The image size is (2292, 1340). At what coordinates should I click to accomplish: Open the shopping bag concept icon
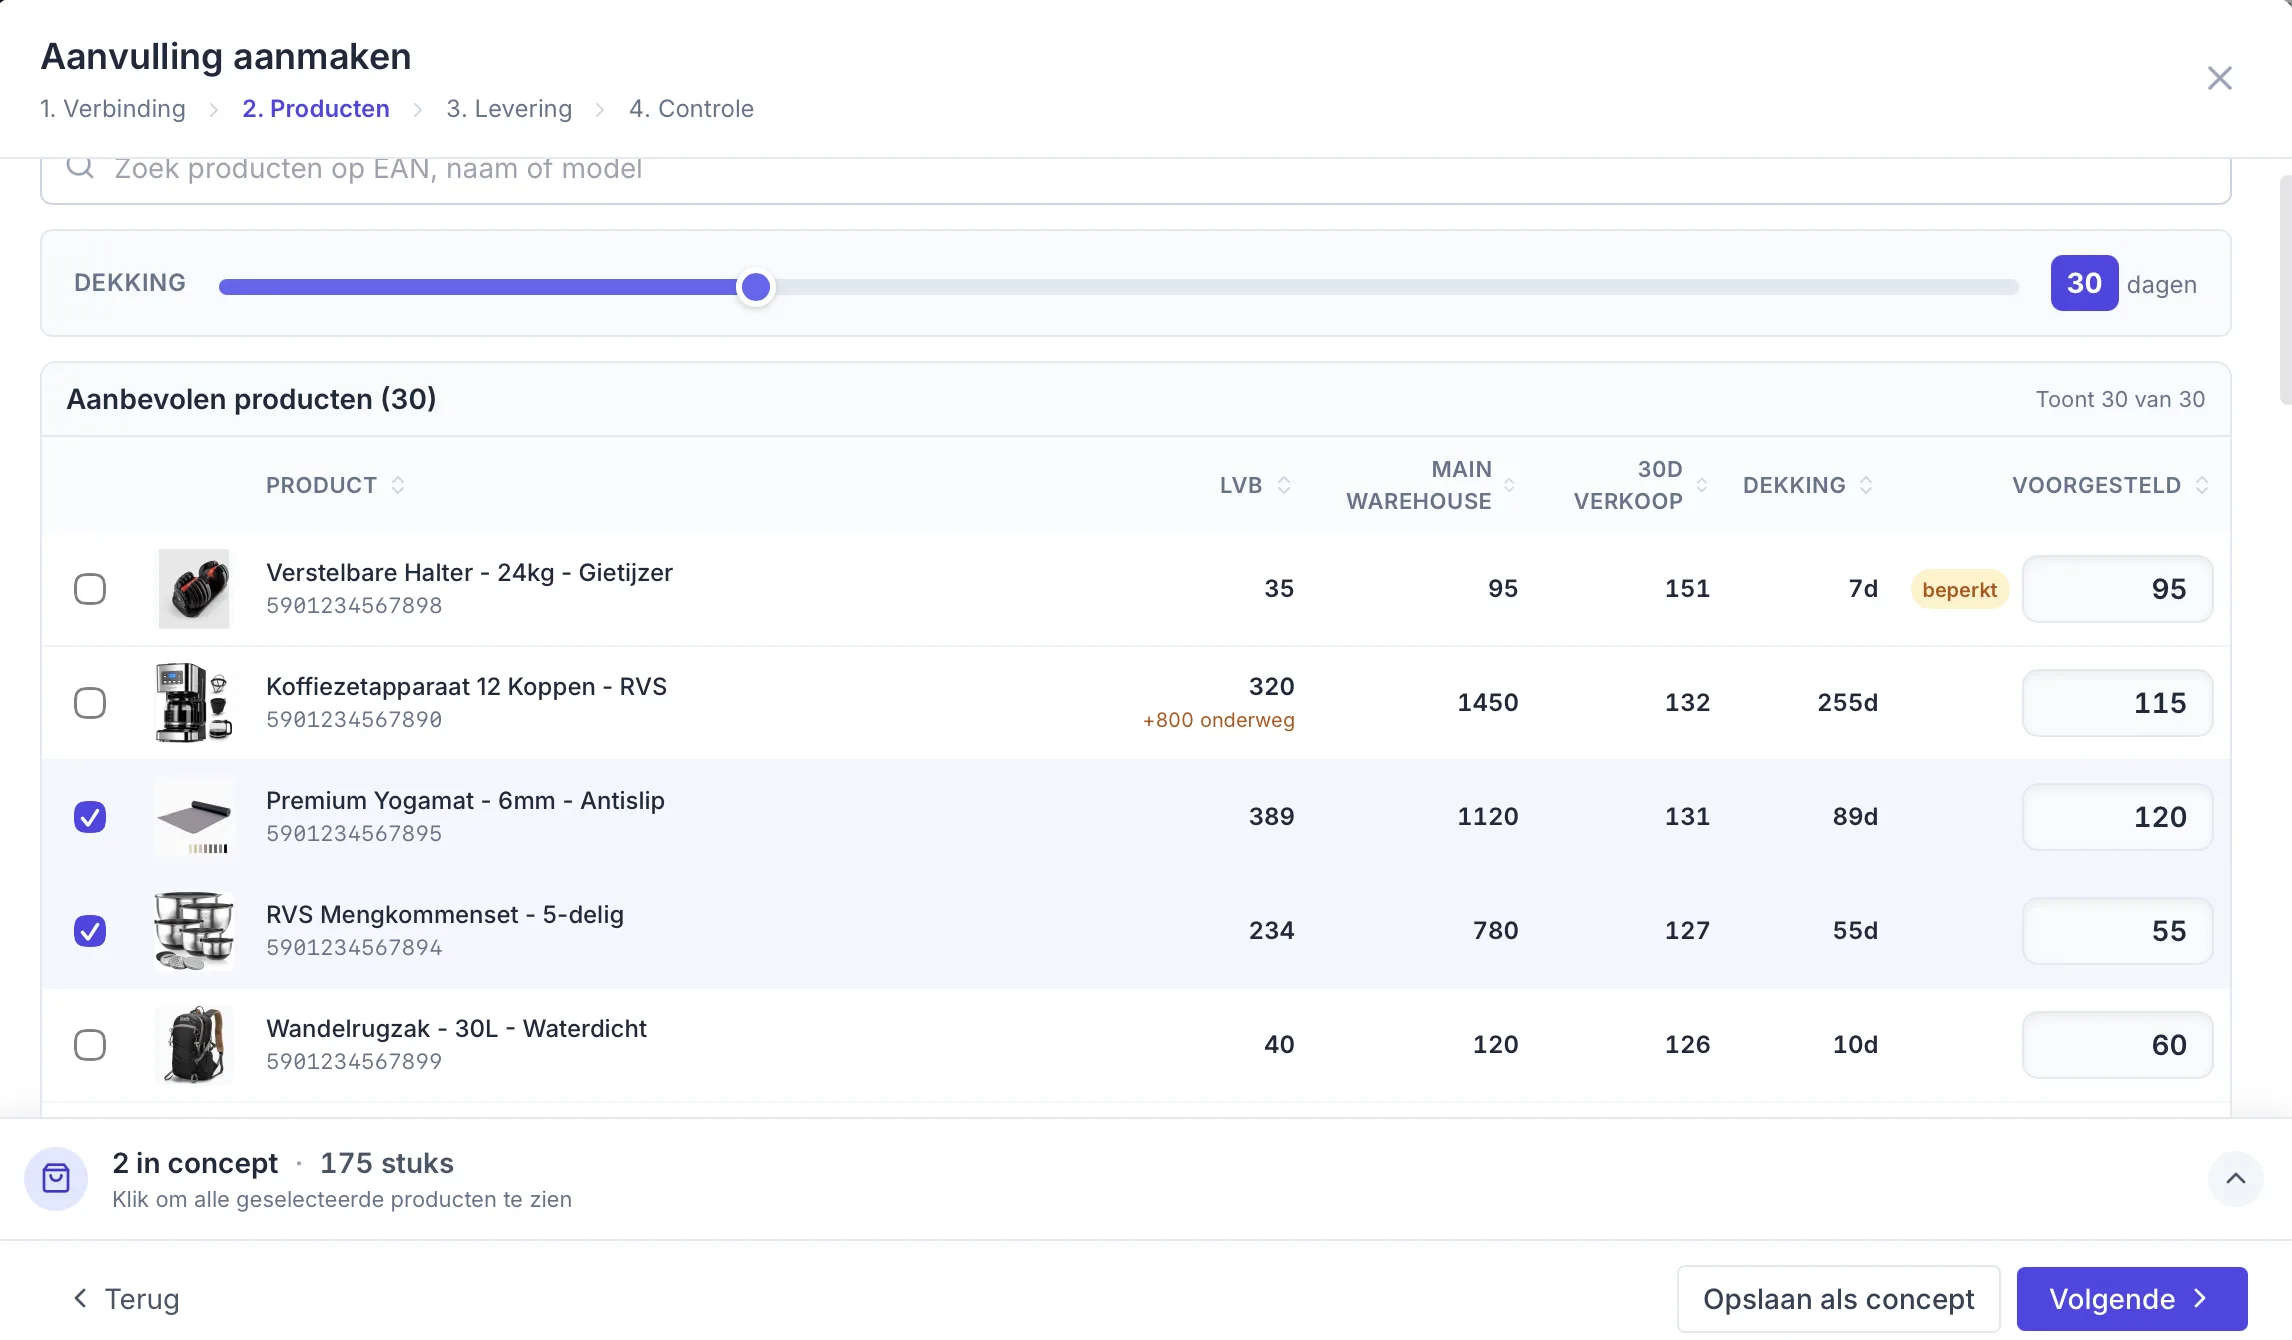[x=56, y=1179]
